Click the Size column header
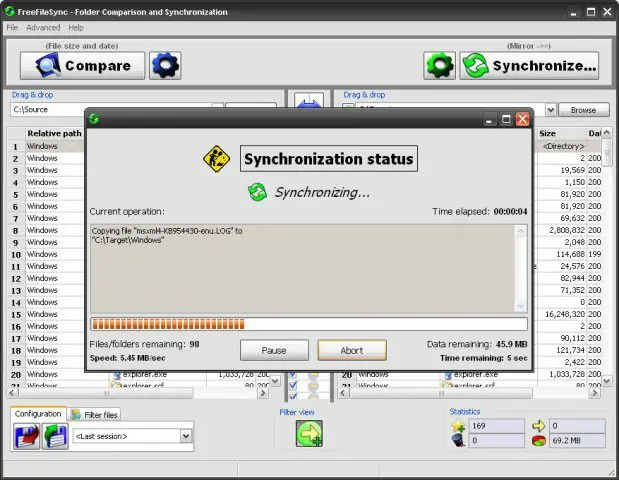 (x=548, y=133)
